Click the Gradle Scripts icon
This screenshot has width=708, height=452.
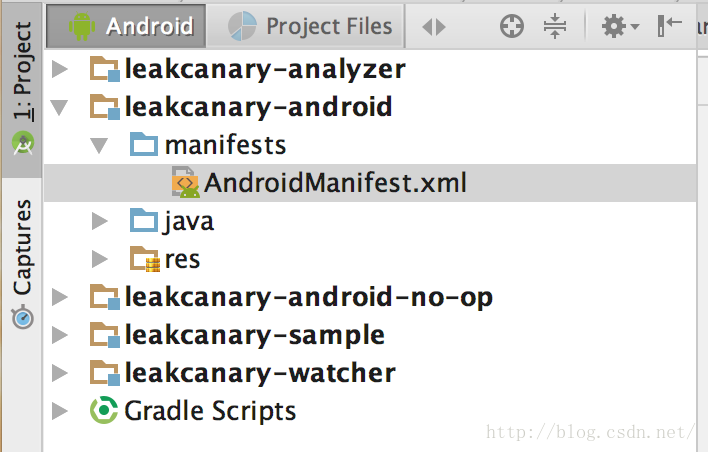(x=104, y=411)
